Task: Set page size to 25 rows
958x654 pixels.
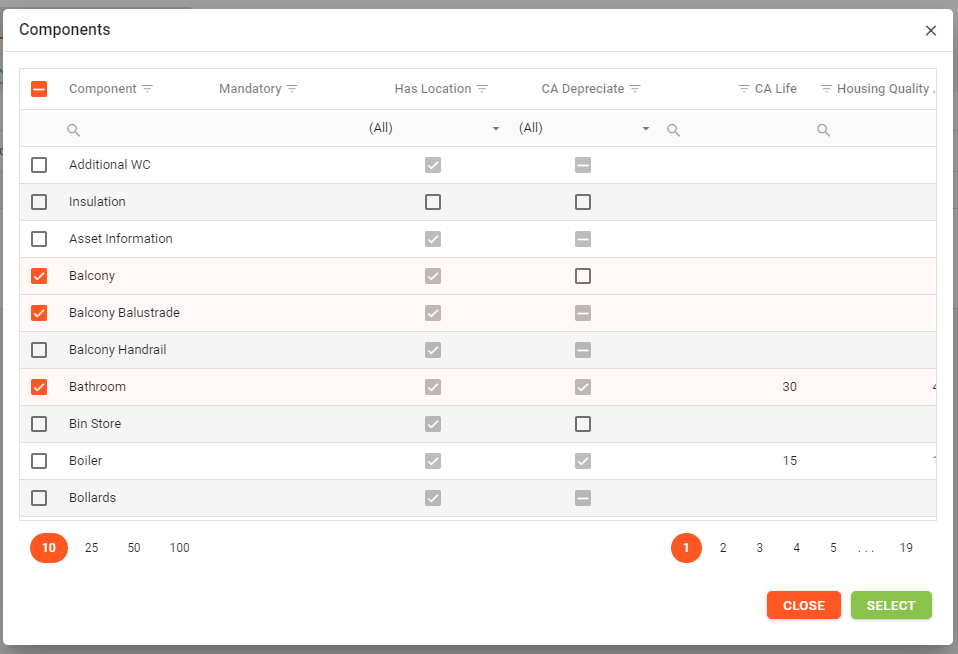Action: point(91,548)
